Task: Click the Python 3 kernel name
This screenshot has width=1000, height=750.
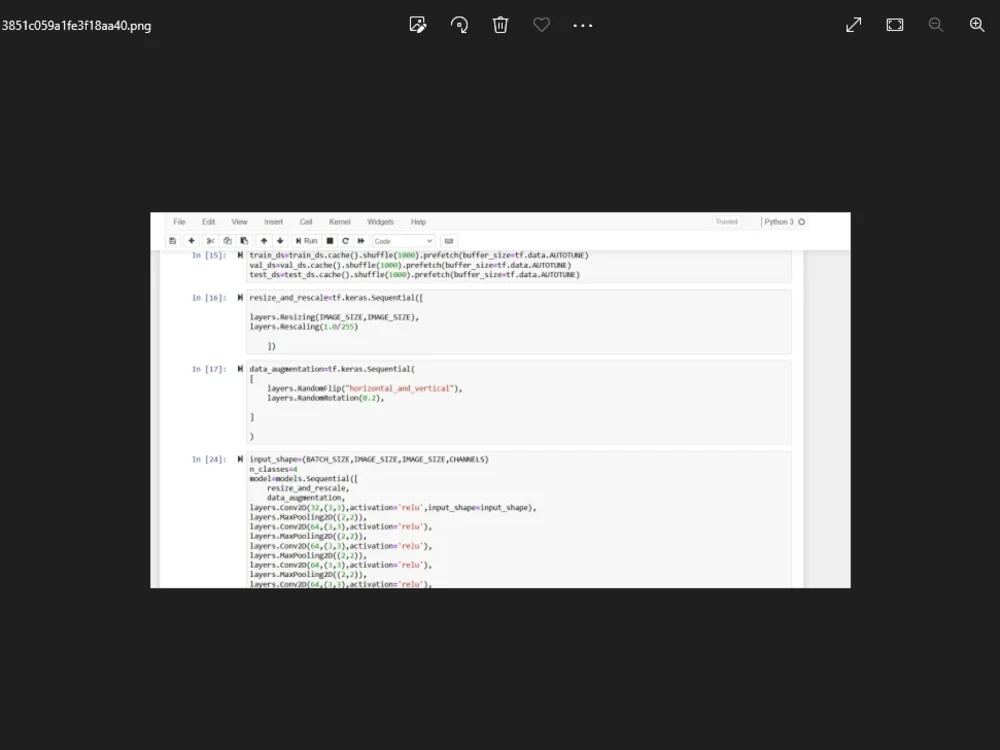Action: 779,222
